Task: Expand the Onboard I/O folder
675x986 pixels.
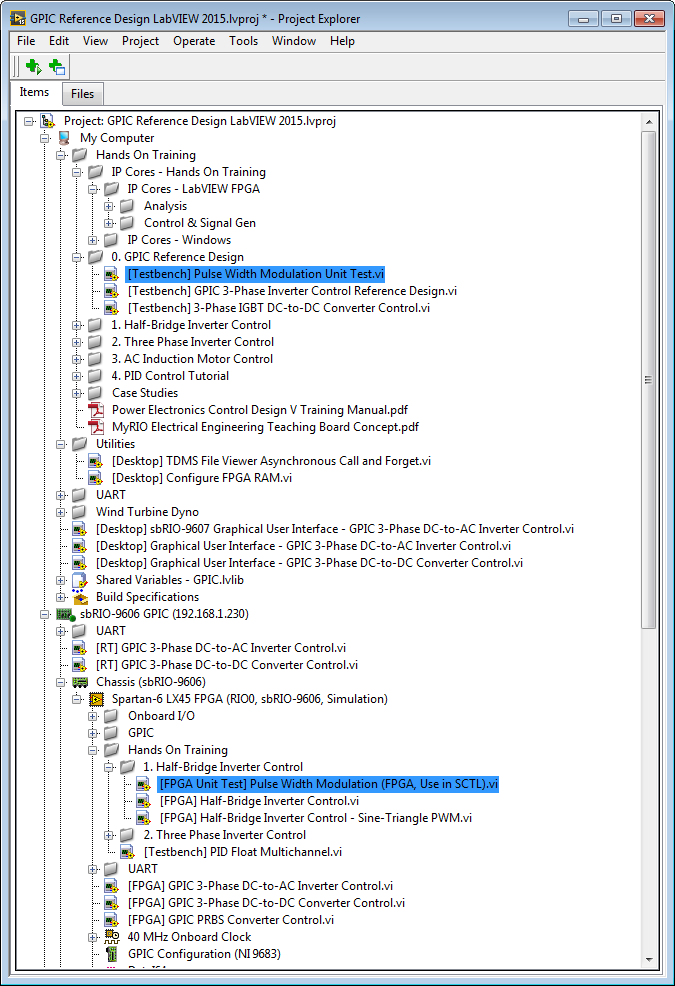Action: 93,716
